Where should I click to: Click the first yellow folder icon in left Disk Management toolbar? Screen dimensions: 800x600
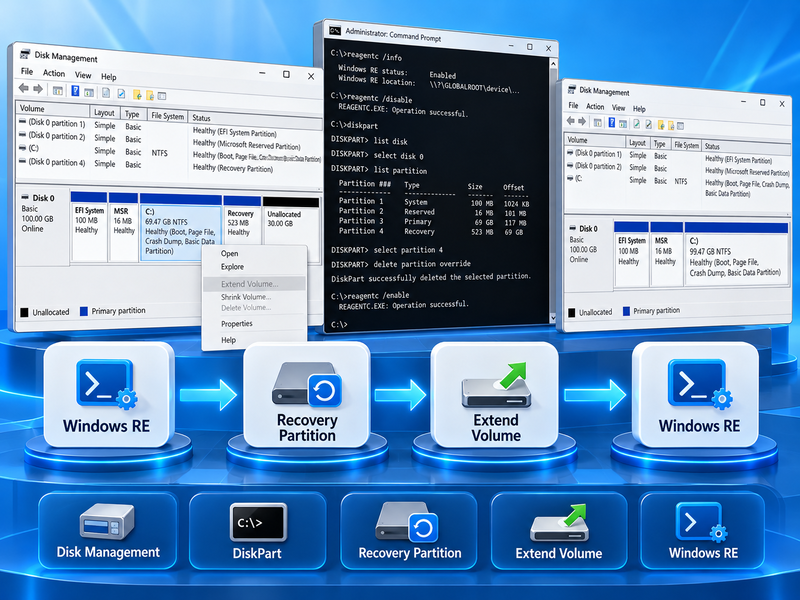pos(137,94)
